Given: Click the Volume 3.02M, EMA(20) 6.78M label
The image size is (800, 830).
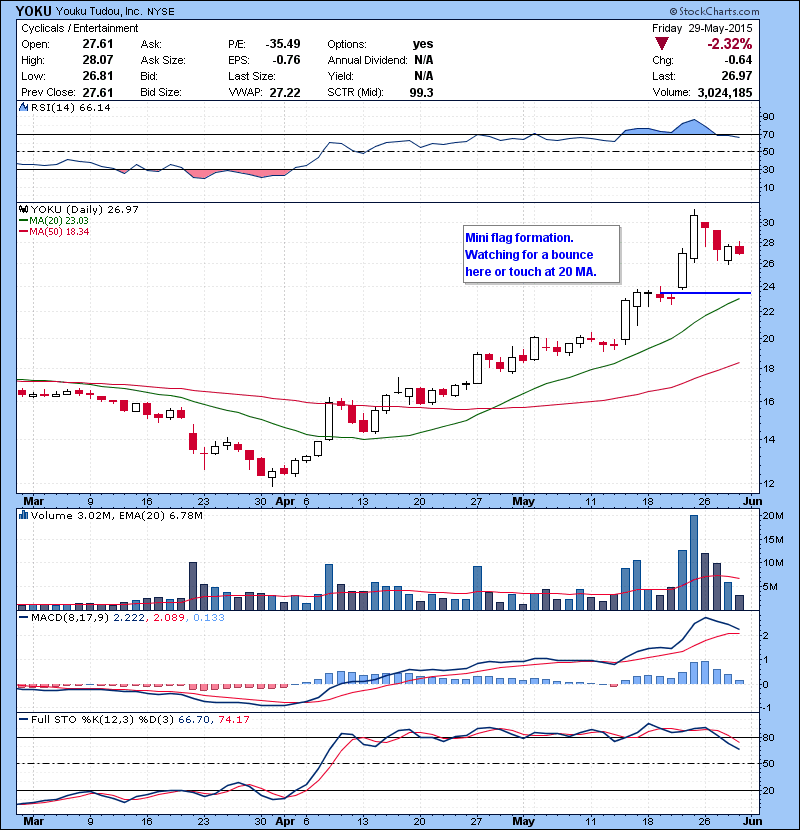Looking at the screenshot, I should click(116, 516).
